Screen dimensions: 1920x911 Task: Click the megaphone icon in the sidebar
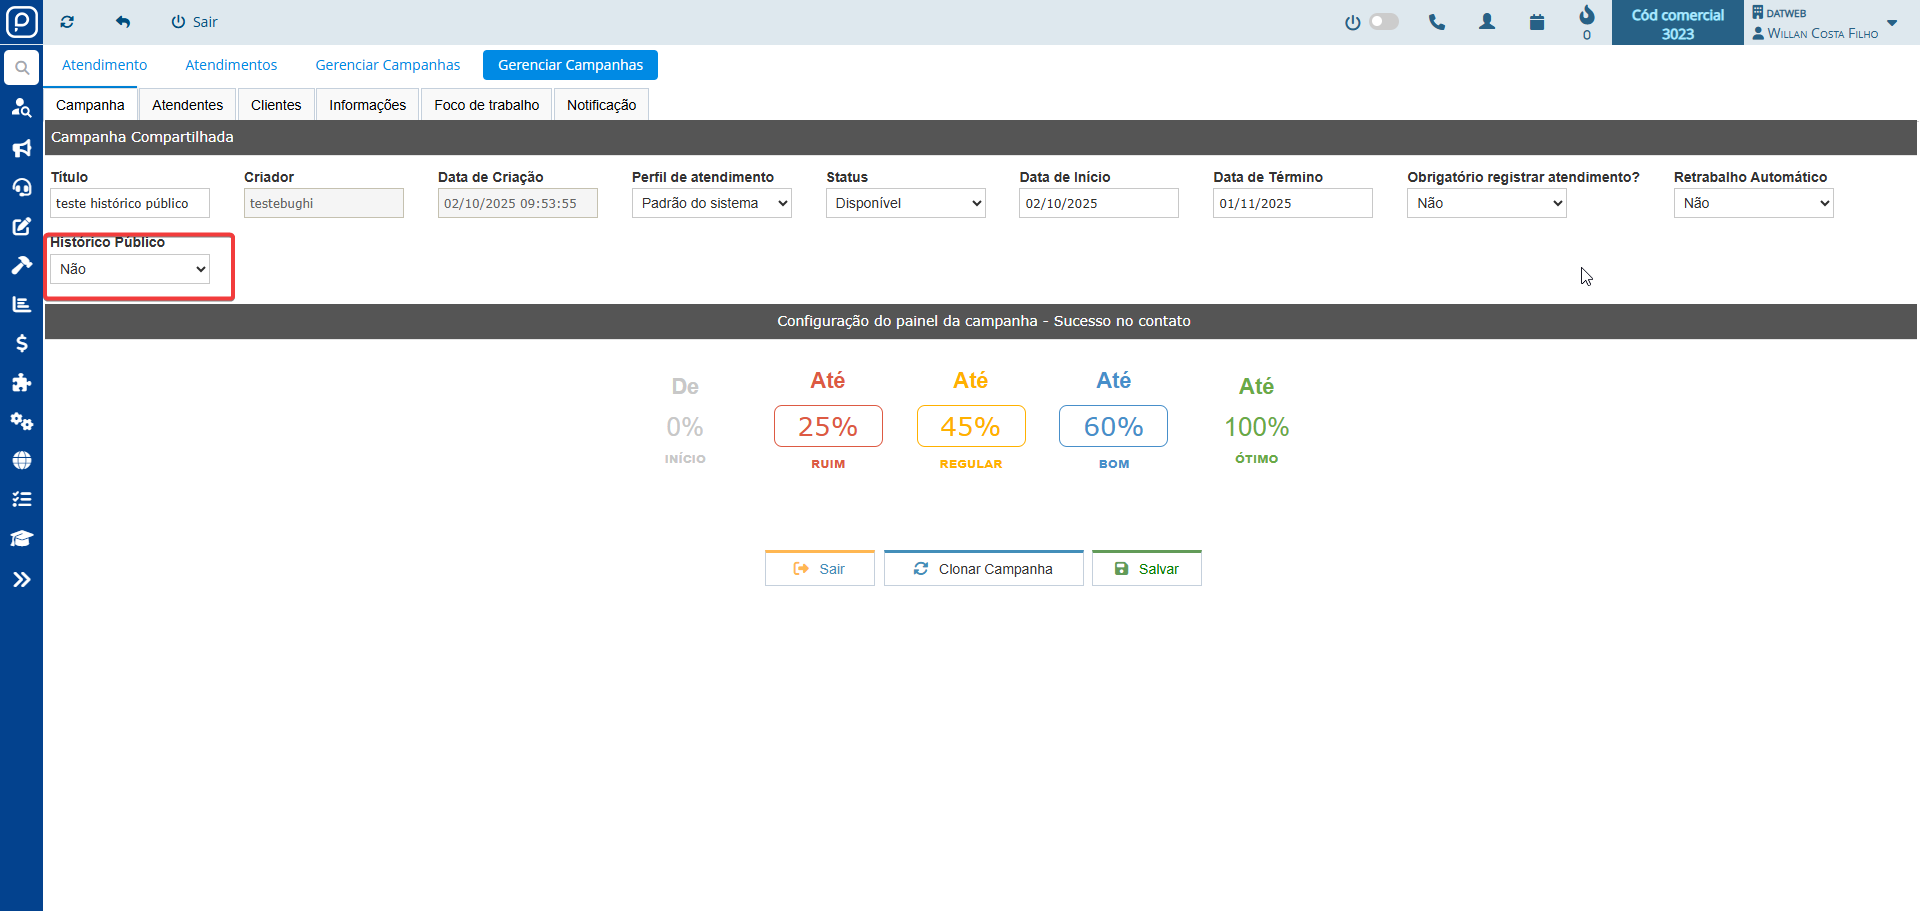[21, 148]
